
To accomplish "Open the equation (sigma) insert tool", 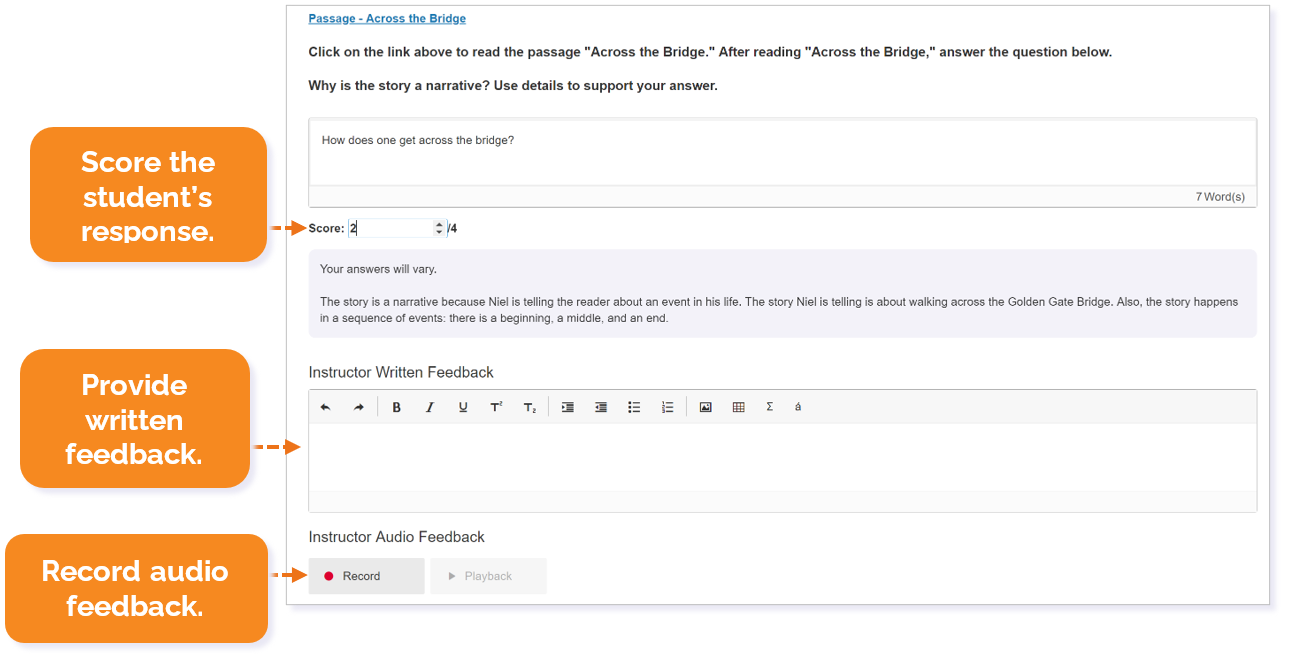I will [x=769, y=407].
